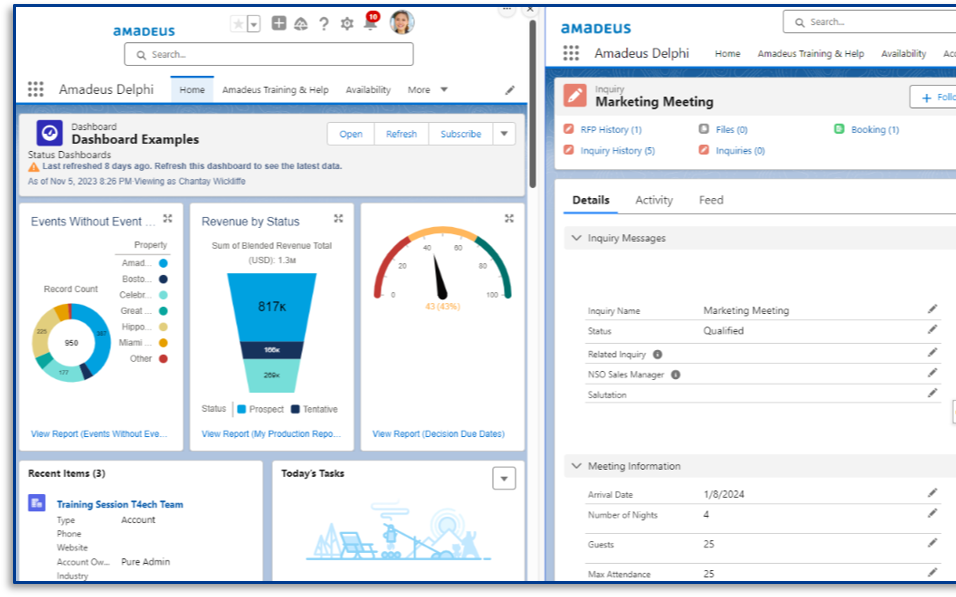956x597 pixels.
Task: Collapse the Meeting Information section
Action: click(576, 466)
